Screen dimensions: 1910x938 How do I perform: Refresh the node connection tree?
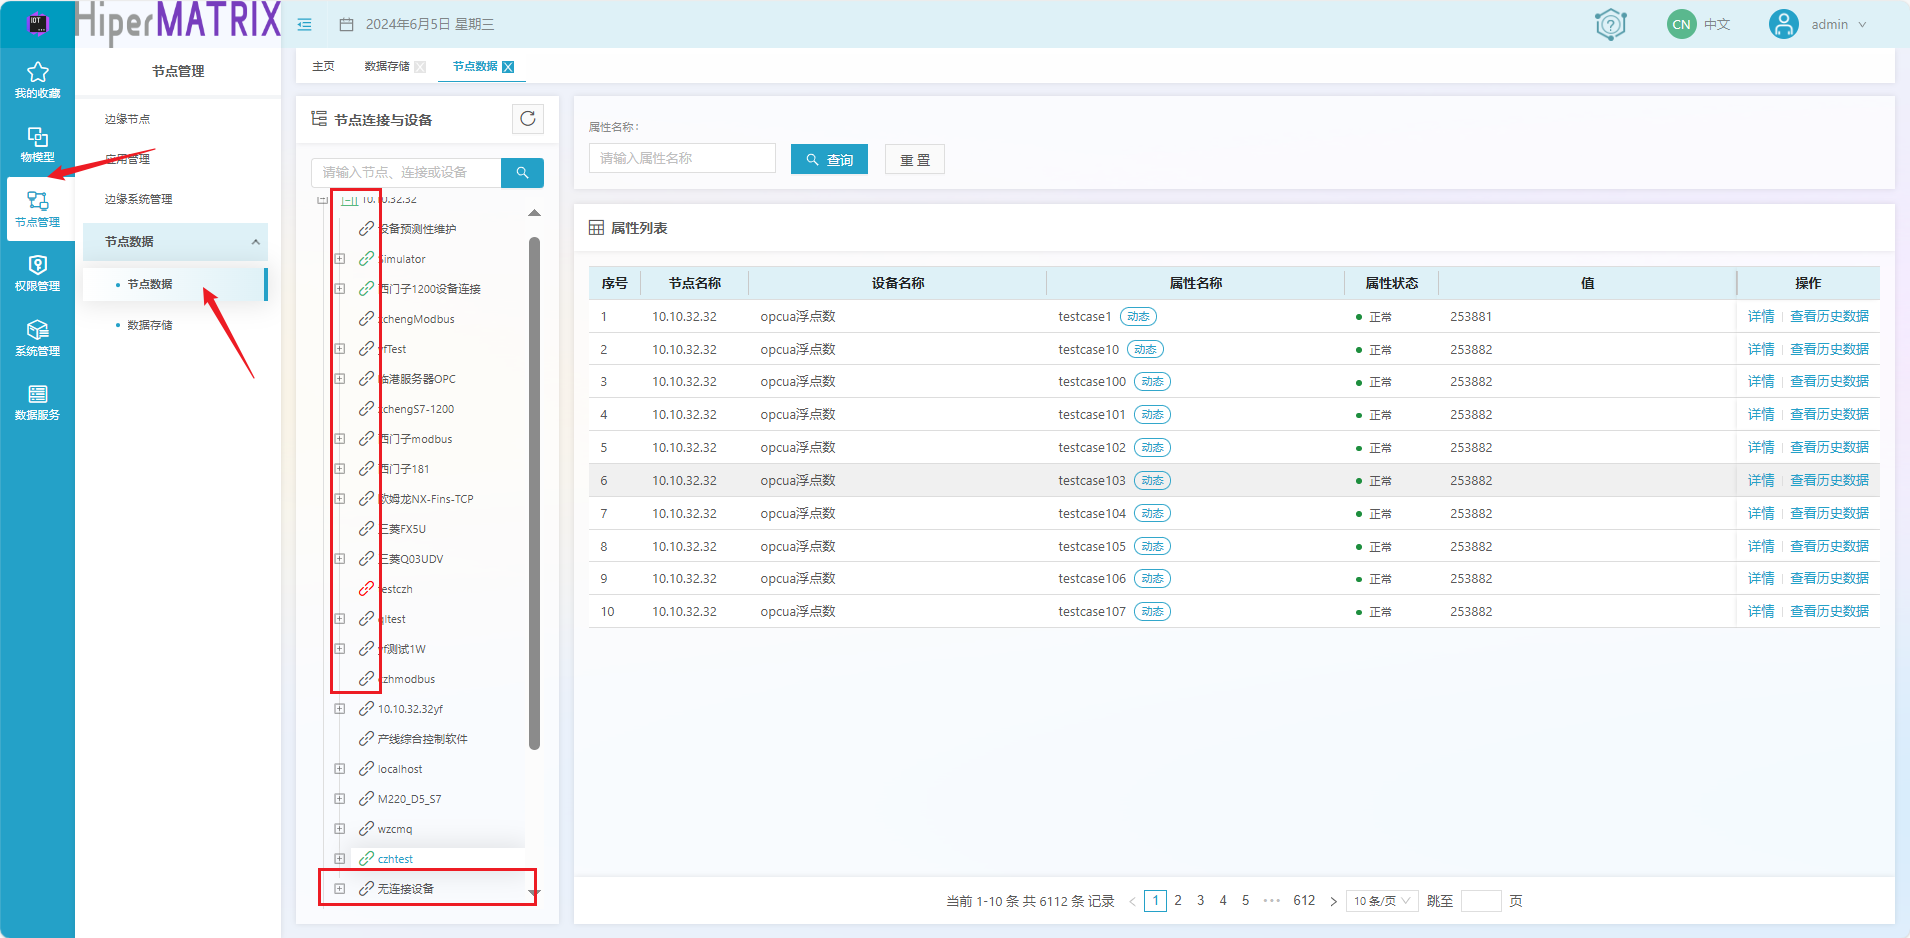pos(528,119)
